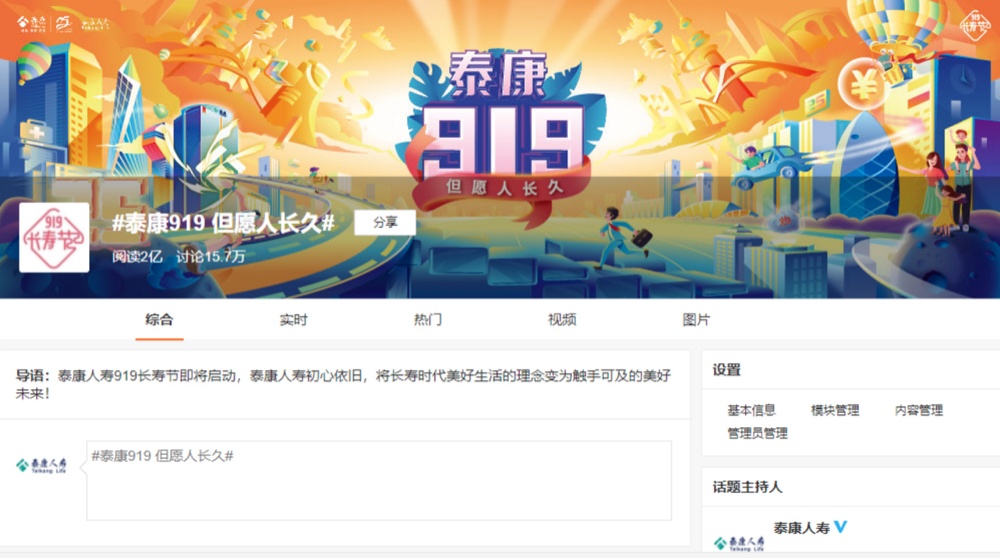Click the 分享 button
The width and height of the screenshot is (1000, 558).
(385, 223)
